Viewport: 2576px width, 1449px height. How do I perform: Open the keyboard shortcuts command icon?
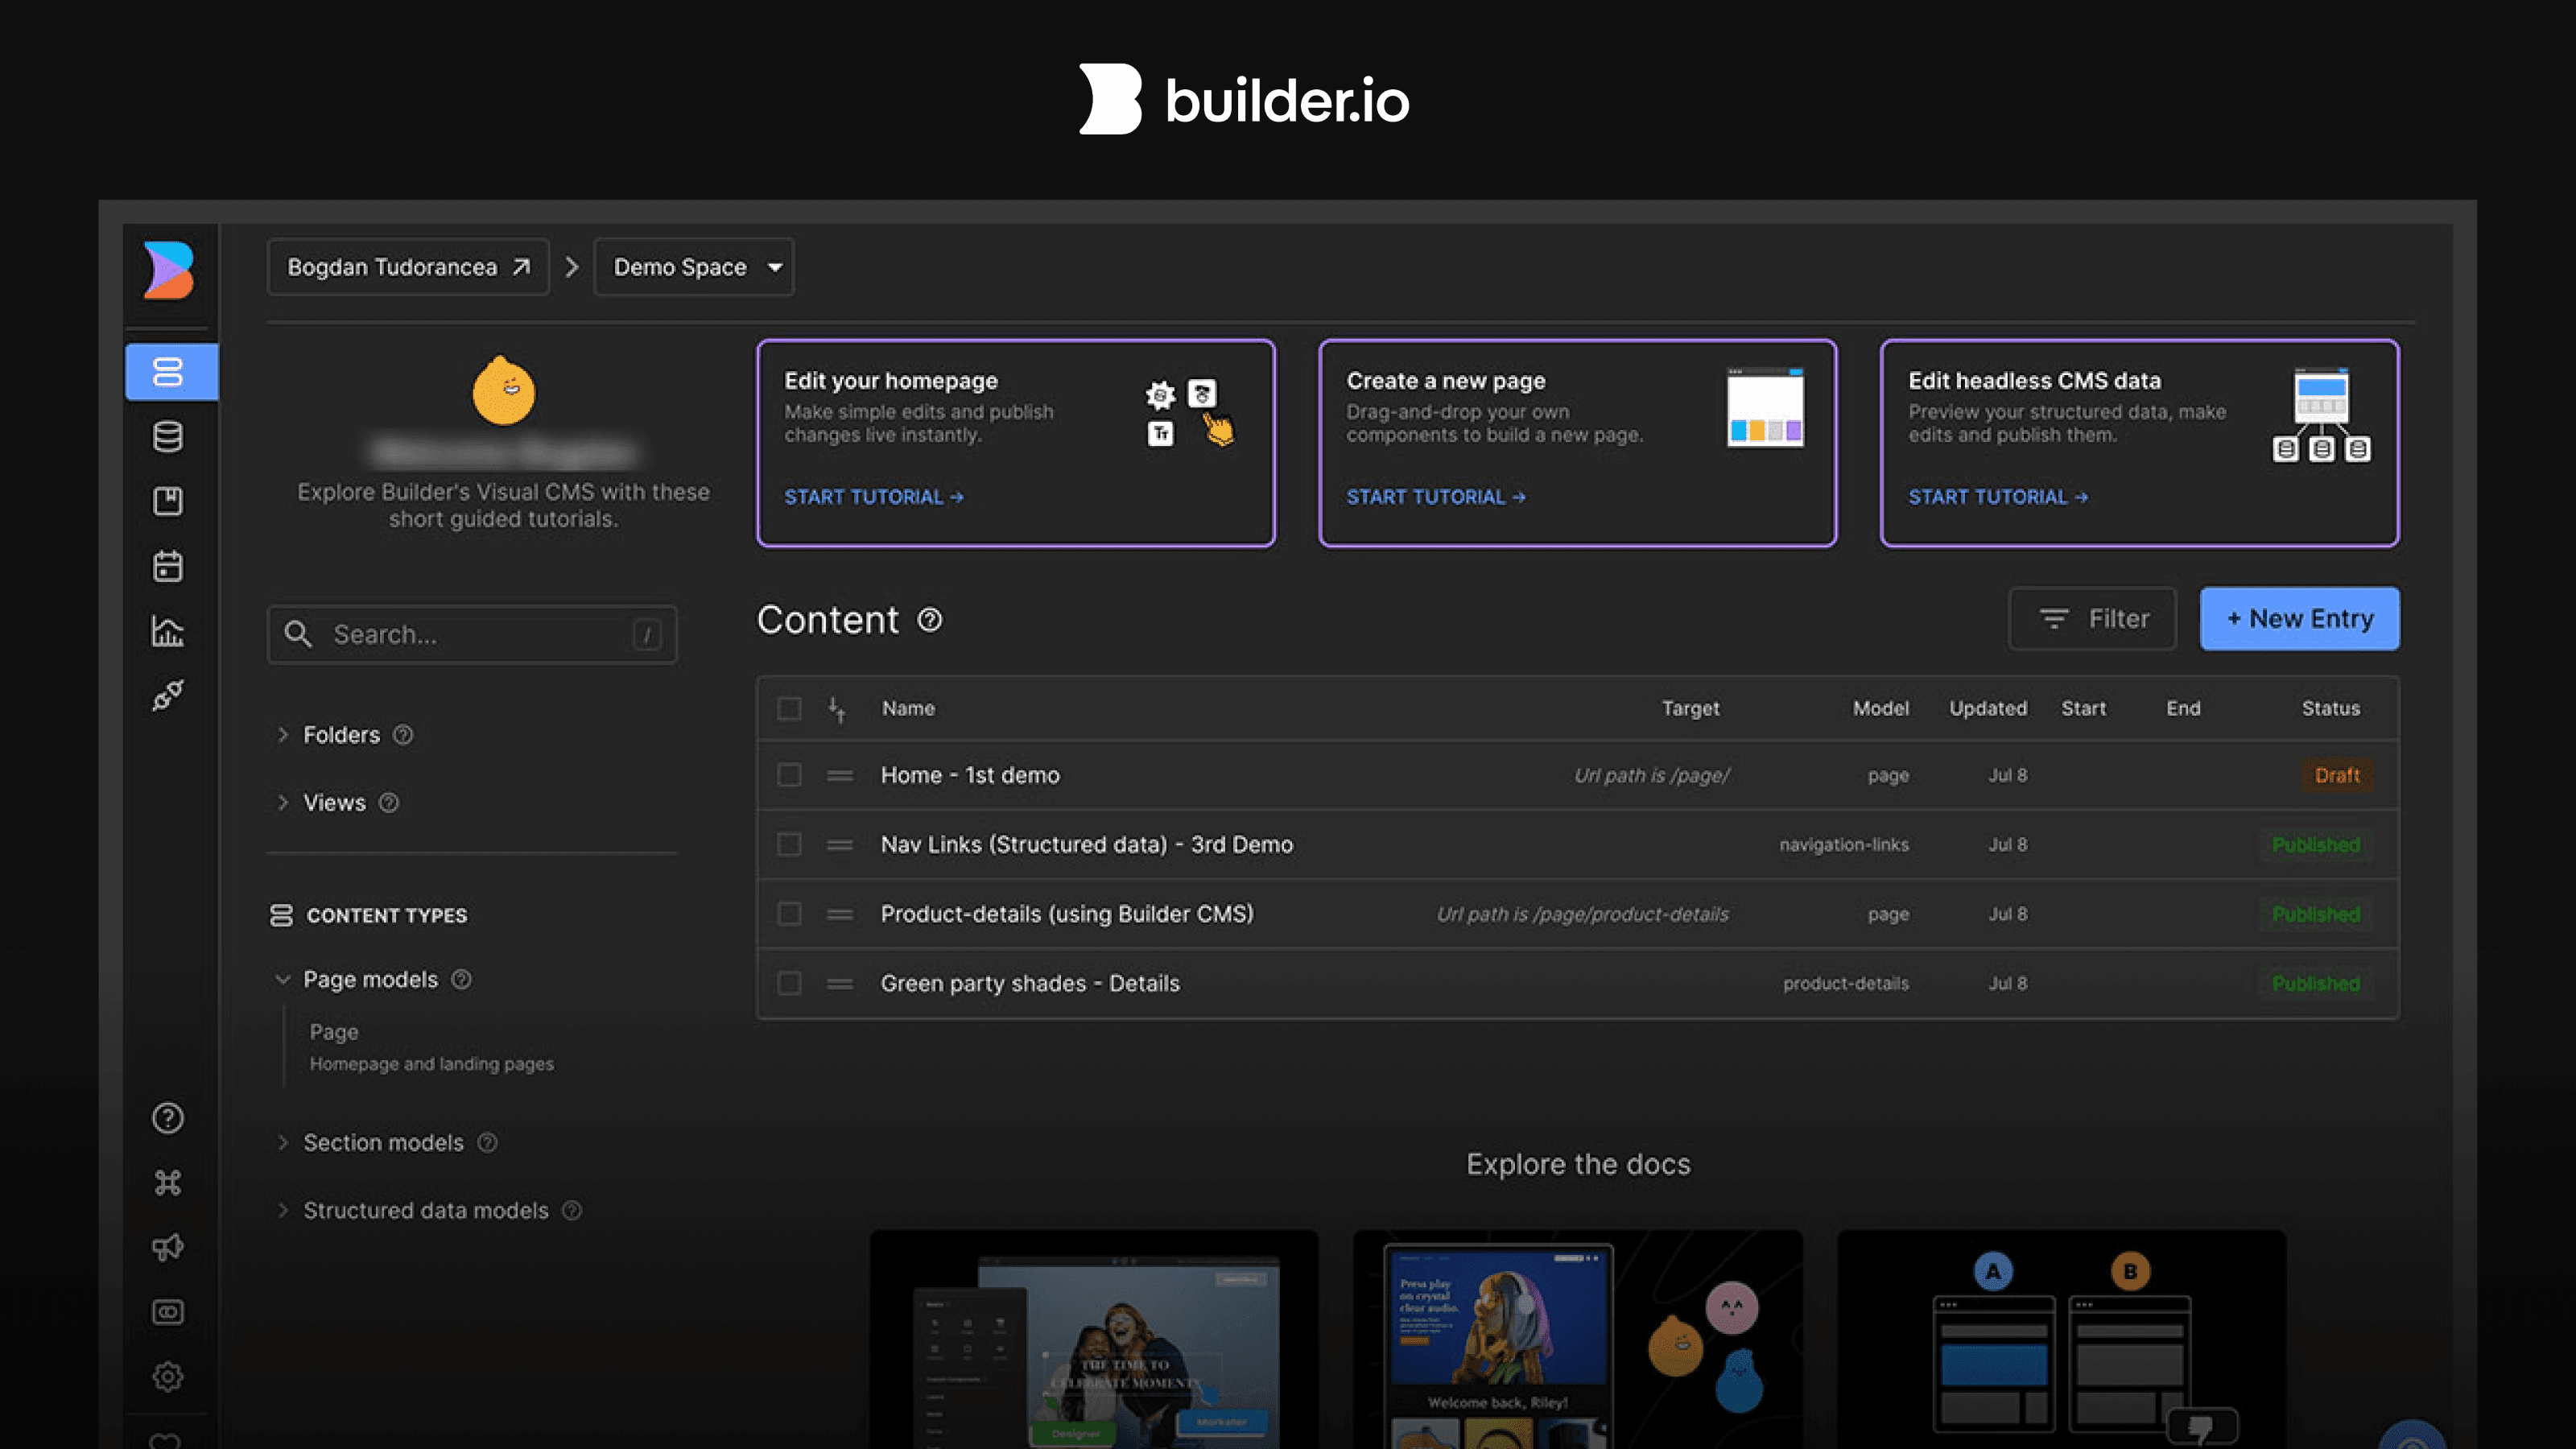[x=167, y=1182]
